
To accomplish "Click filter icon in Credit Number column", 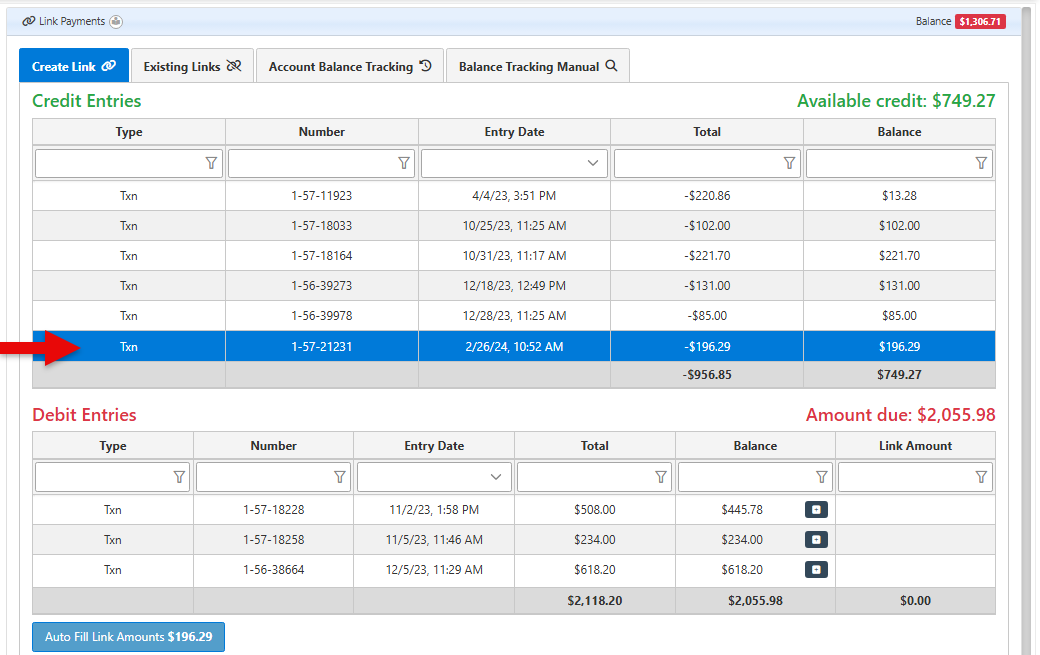I will tap(404, 163).
